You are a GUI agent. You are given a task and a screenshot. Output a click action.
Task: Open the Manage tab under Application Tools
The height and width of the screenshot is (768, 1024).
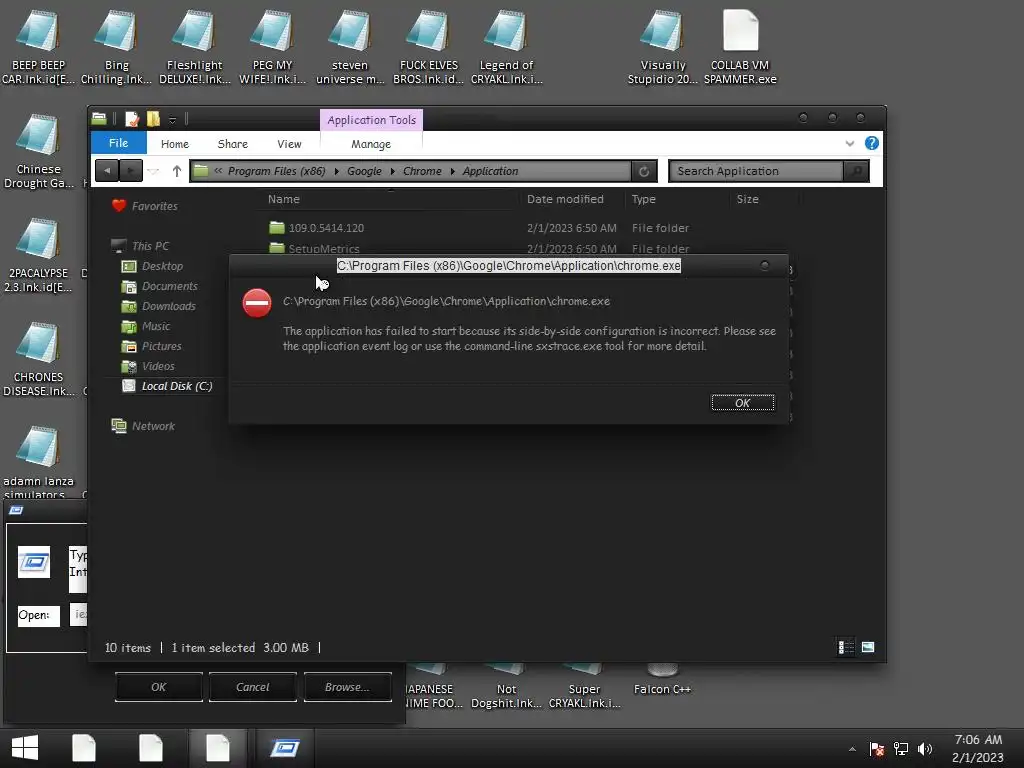point(371,144)
